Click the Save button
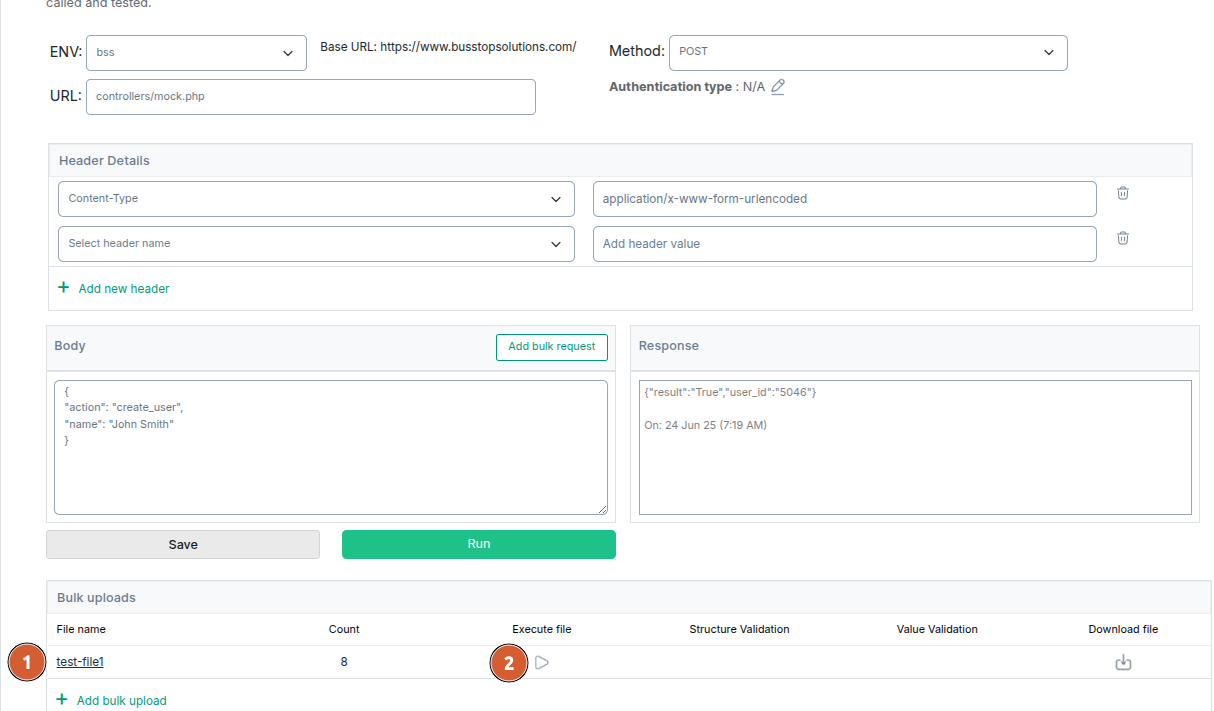The image size is (1214, 711). [x=183, y=544]
